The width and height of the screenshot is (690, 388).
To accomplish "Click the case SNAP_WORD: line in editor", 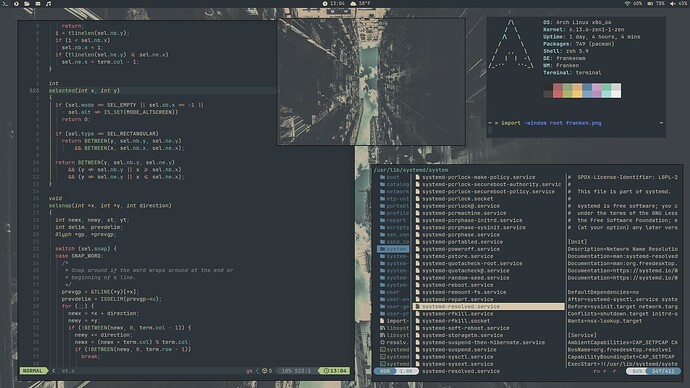I will pos(79,256).
